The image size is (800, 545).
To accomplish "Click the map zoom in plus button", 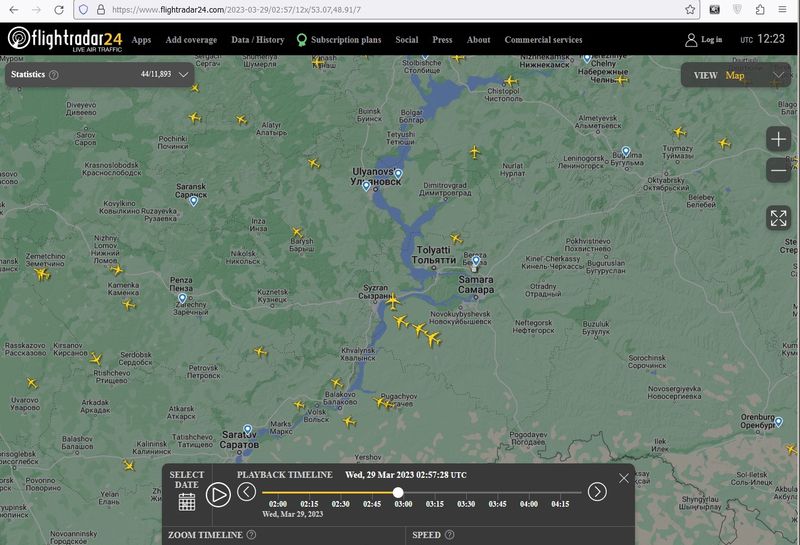I will [778, 139].
